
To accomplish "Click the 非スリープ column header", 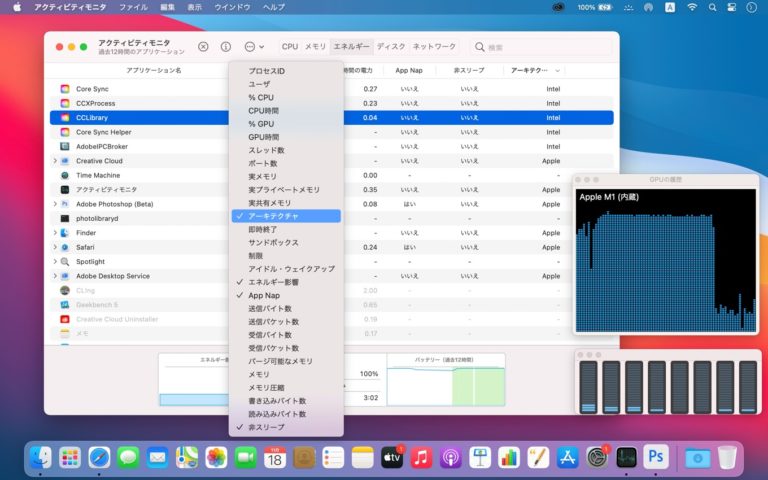I will click(x=469, y=71).
